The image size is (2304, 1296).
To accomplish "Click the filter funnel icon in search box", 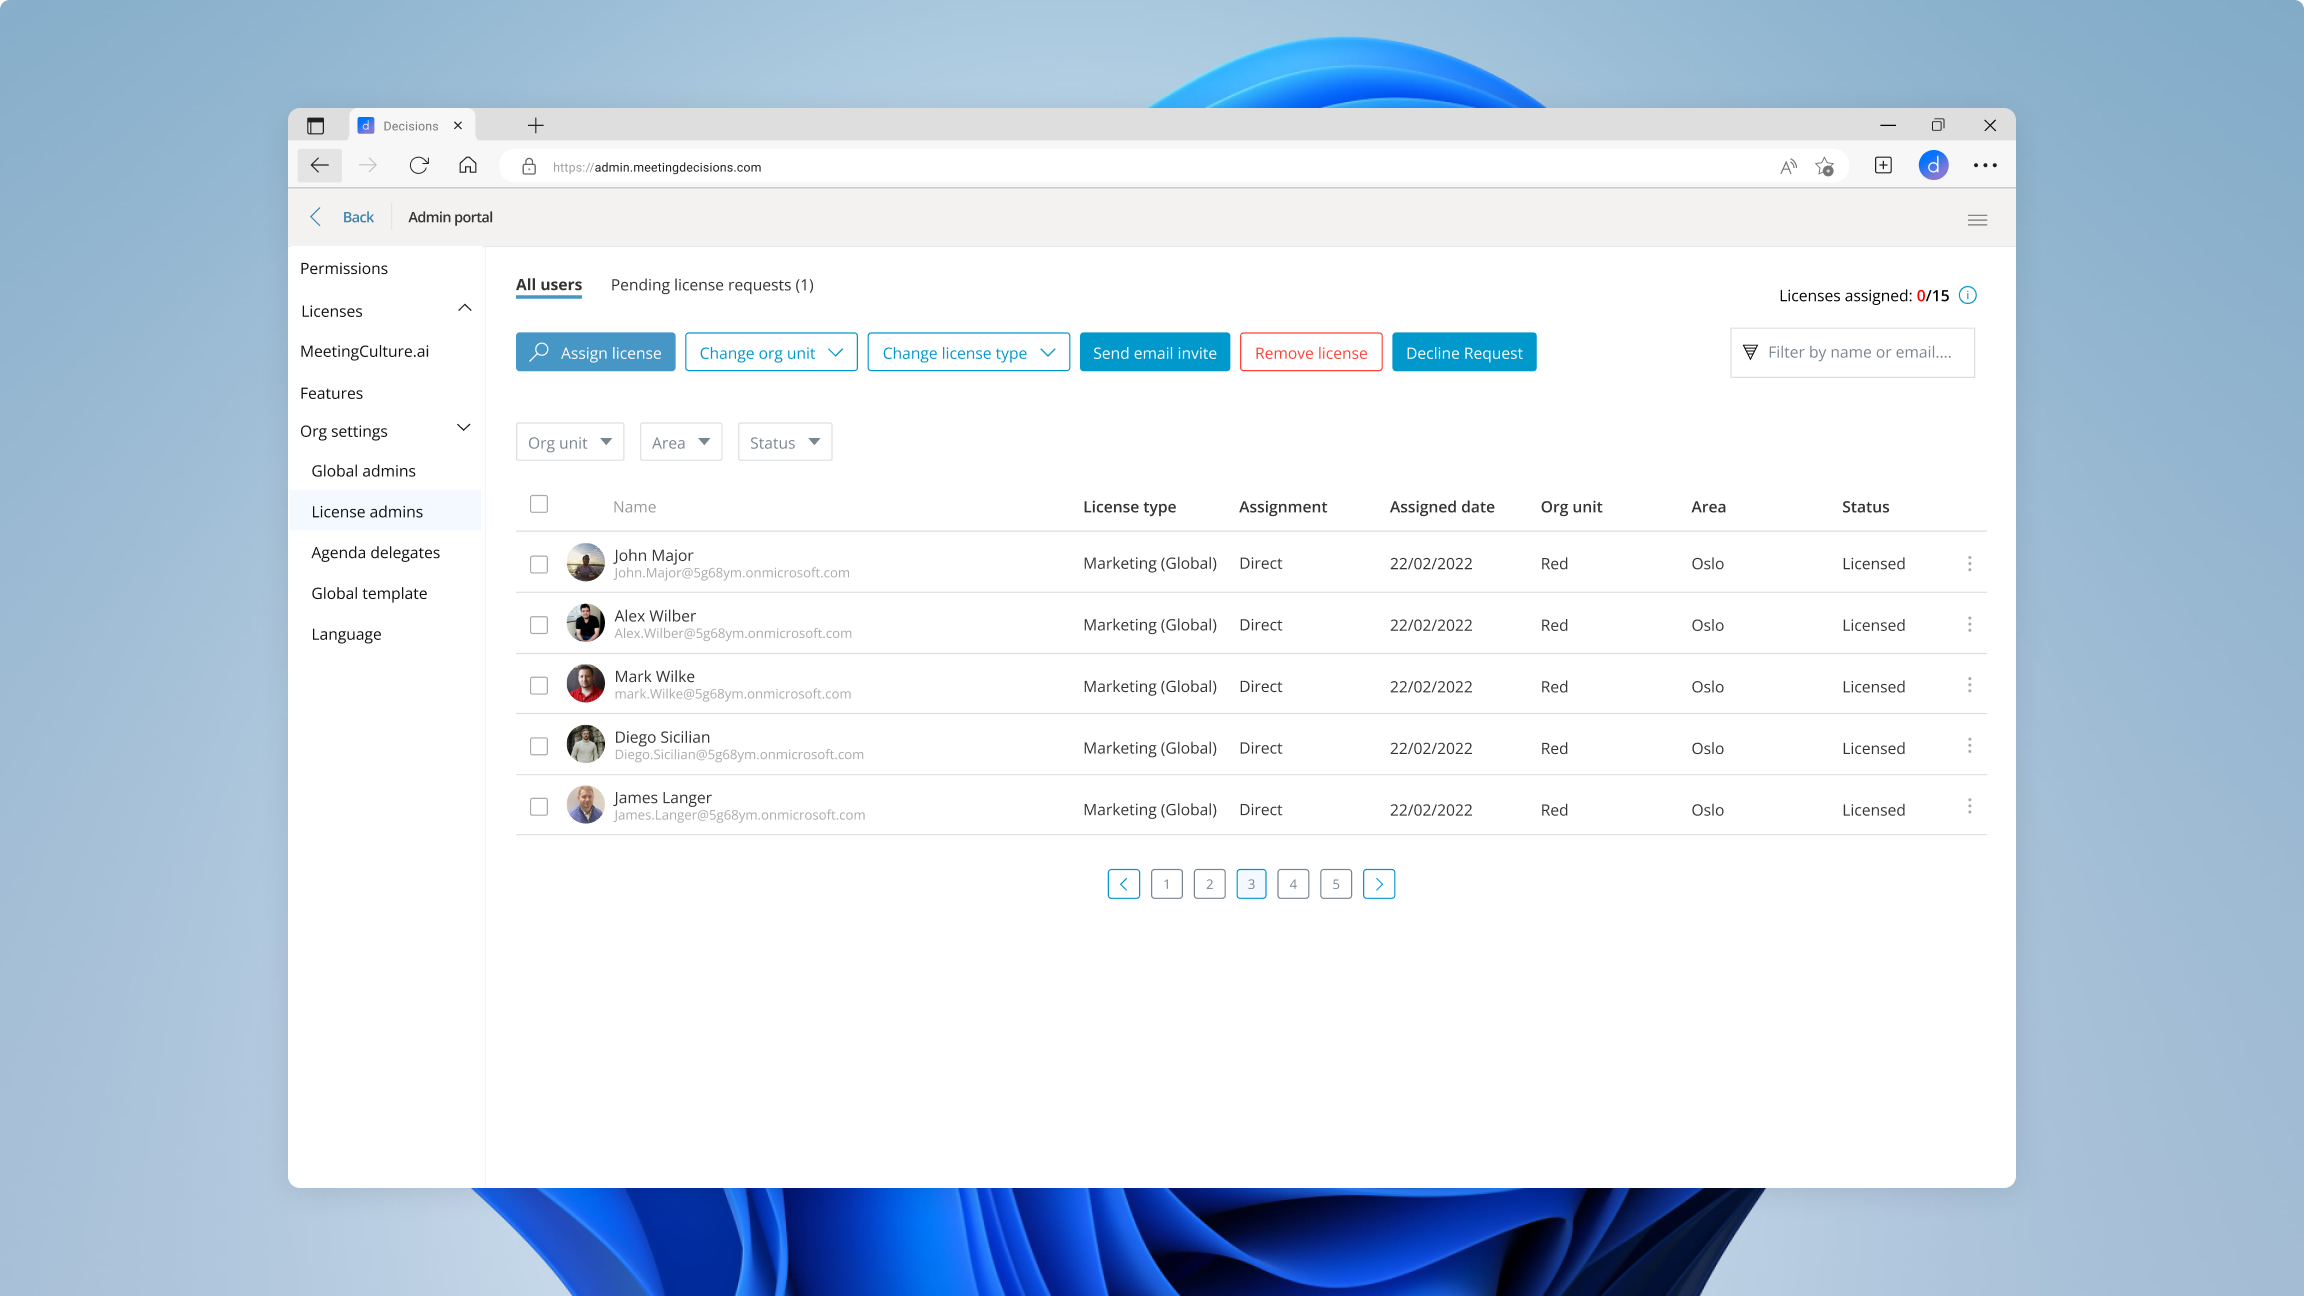I will pos(1750,352).
